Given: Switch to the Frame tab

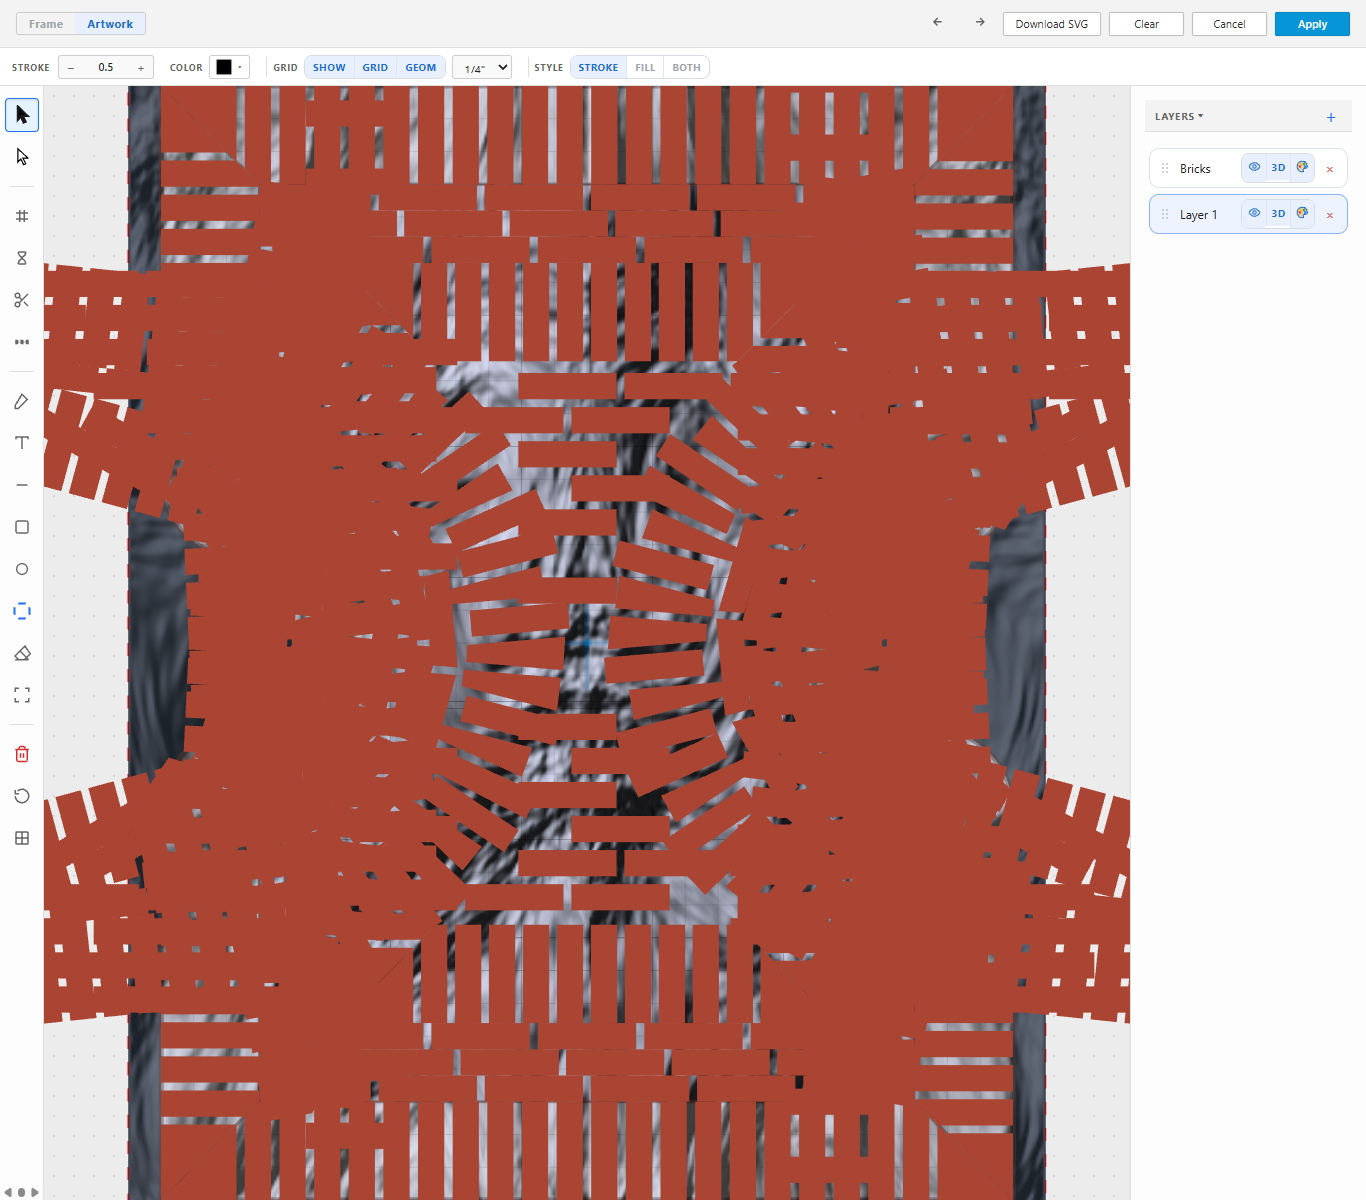Looking at the screenshot, I should 46,24.
